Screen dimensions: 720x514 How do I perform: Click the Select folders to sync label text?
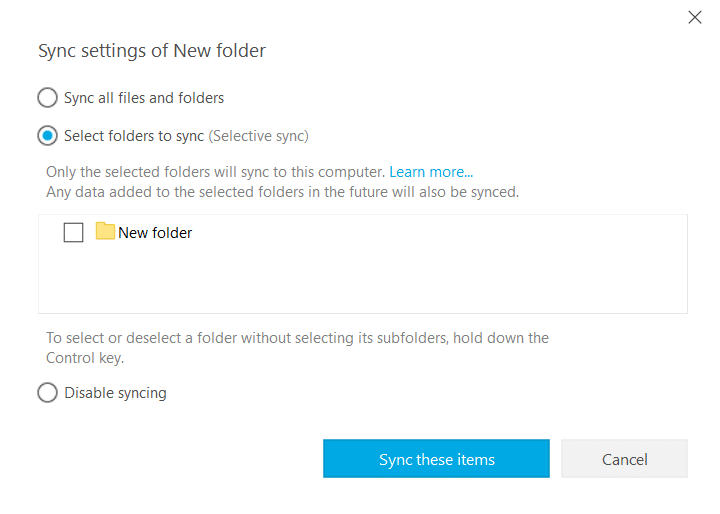tap(134, 136)
